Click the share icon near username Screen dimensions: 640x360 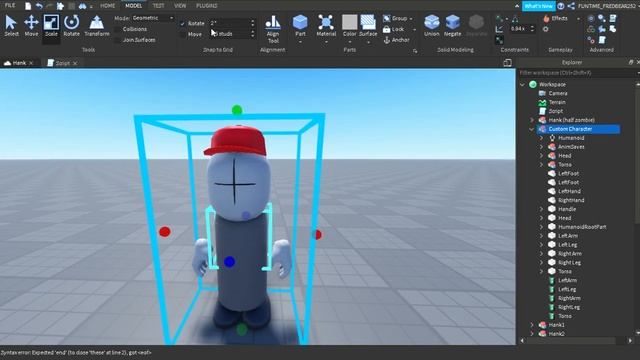pos(571,6)
